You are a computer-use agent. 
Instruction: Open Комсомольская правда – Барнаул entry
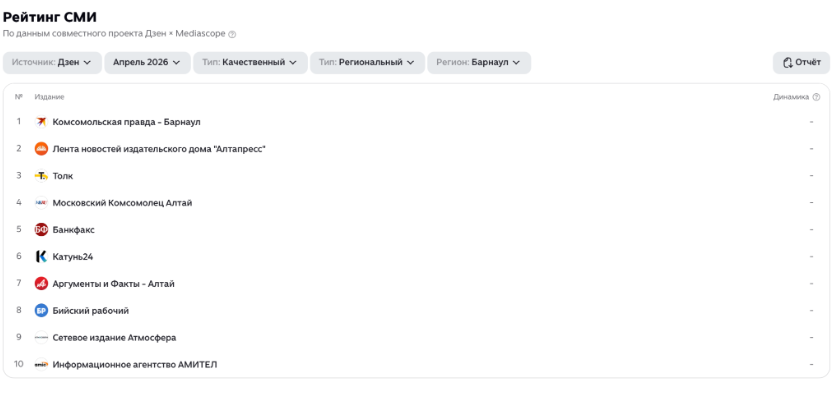pos(126,122)
